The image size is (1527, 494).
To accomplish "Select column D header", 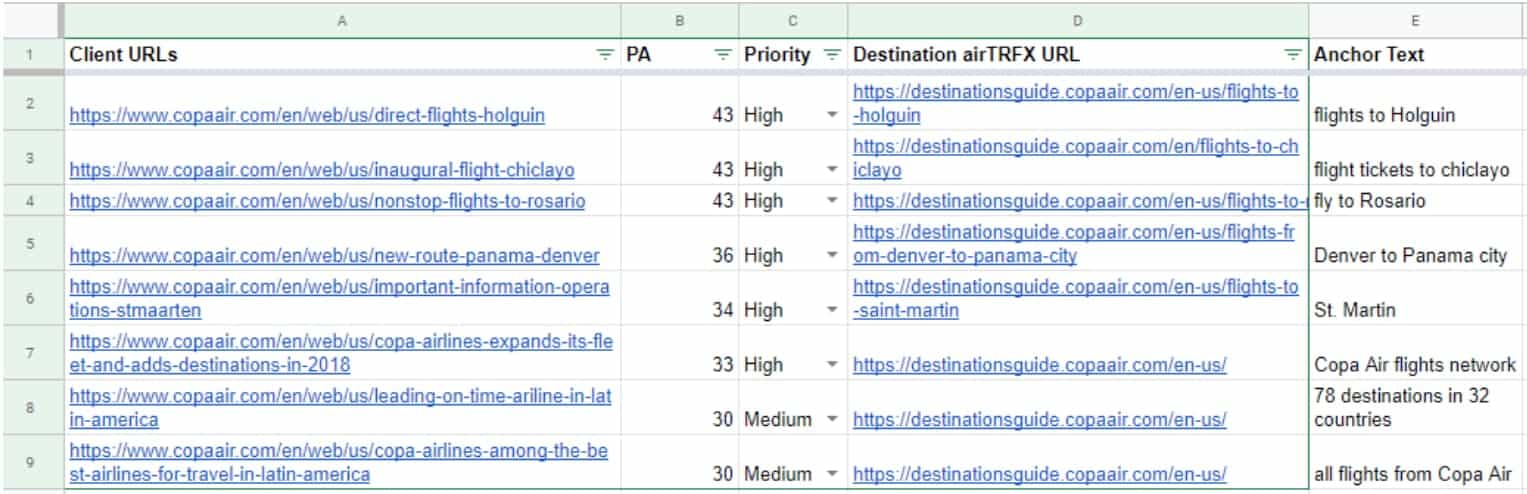I will pyautogui.click(x=1078, y=20).
